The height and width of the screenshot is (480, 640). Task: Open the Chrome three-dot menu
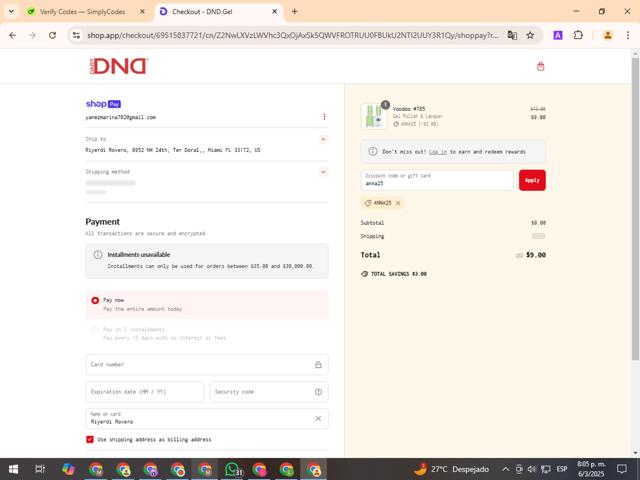click(628, 36)
